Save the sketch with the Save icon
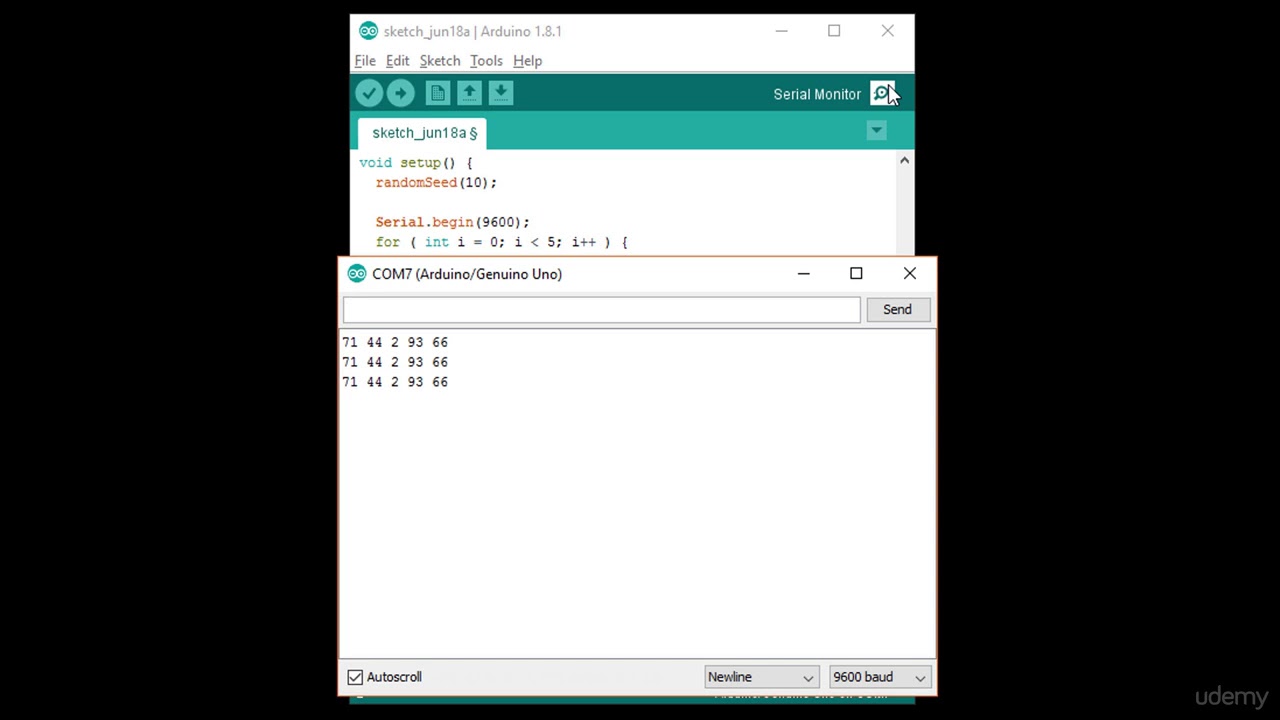 pos(501,93)
